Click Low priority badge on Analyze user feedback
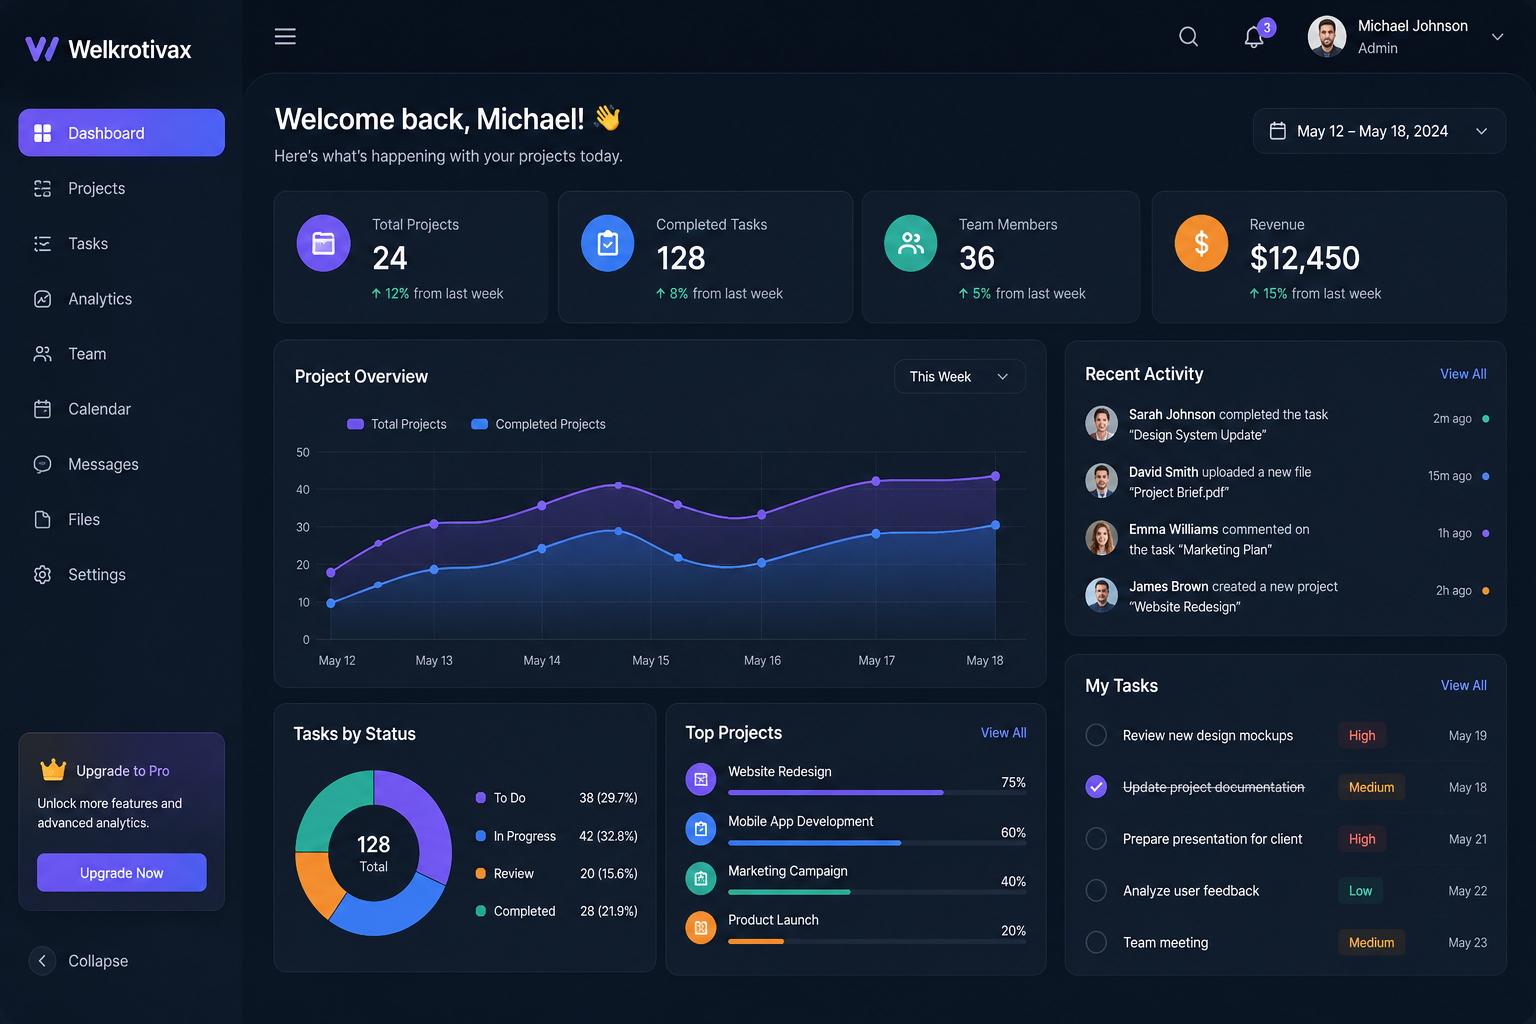The width and height of the screenshot is (1536, 1024). (x=1360, y=891)
